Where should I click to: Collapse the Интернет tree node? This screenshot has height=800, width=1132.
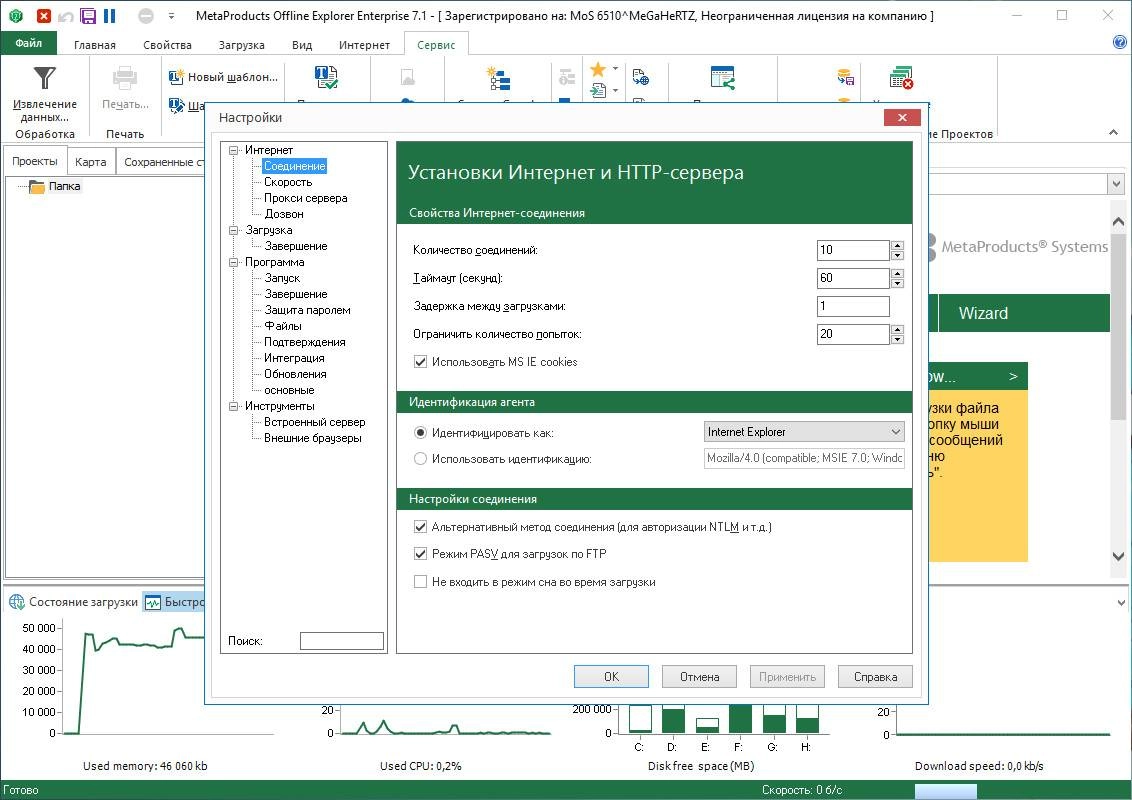point(233,150)
